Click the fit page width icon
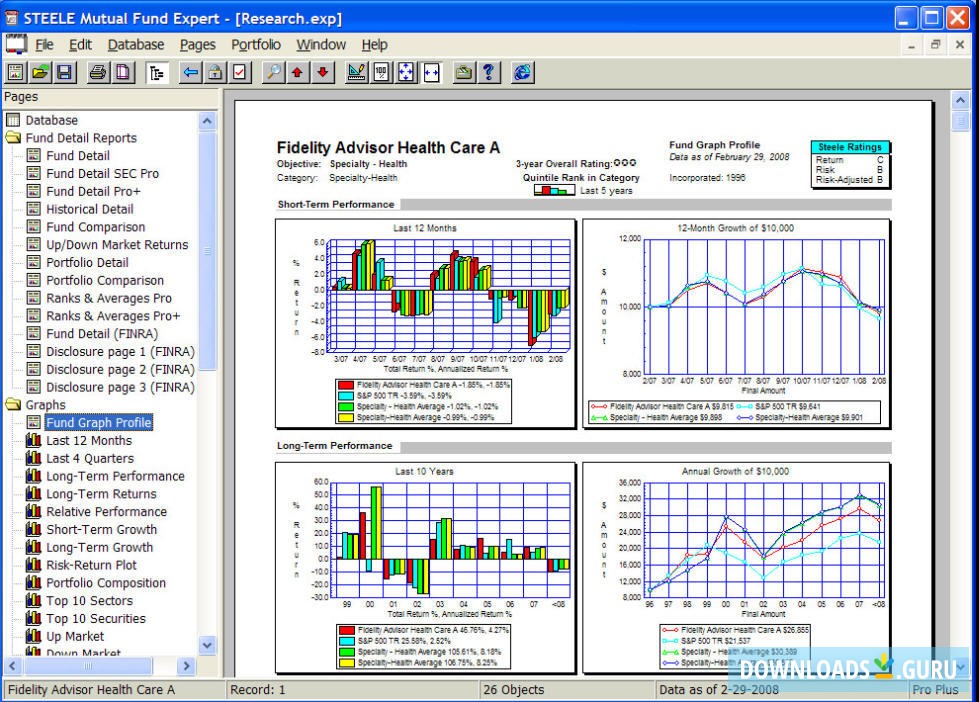 431,72
